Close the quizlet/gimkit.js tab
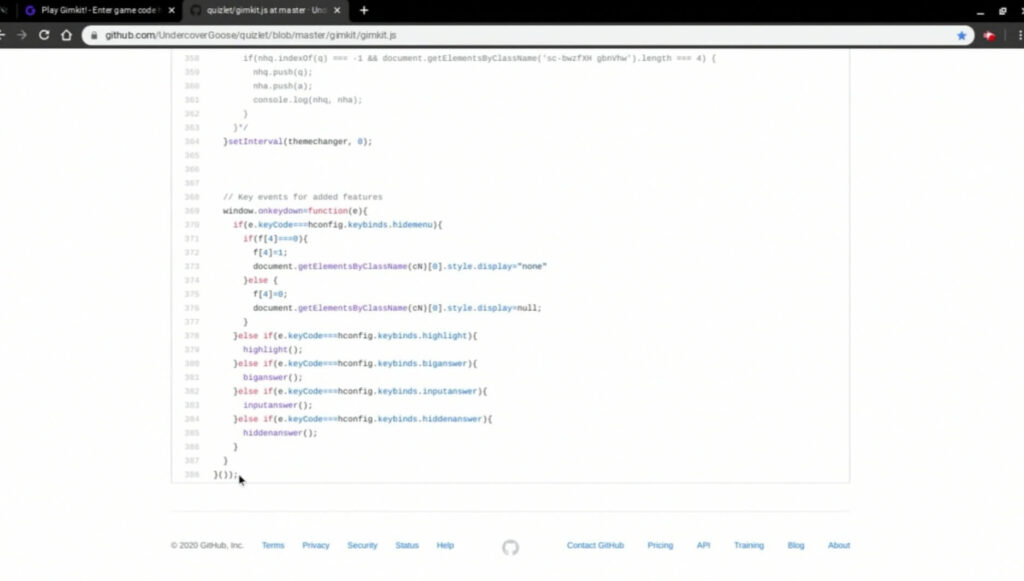This screenshot has height=581, width=1024. [337, 10]
